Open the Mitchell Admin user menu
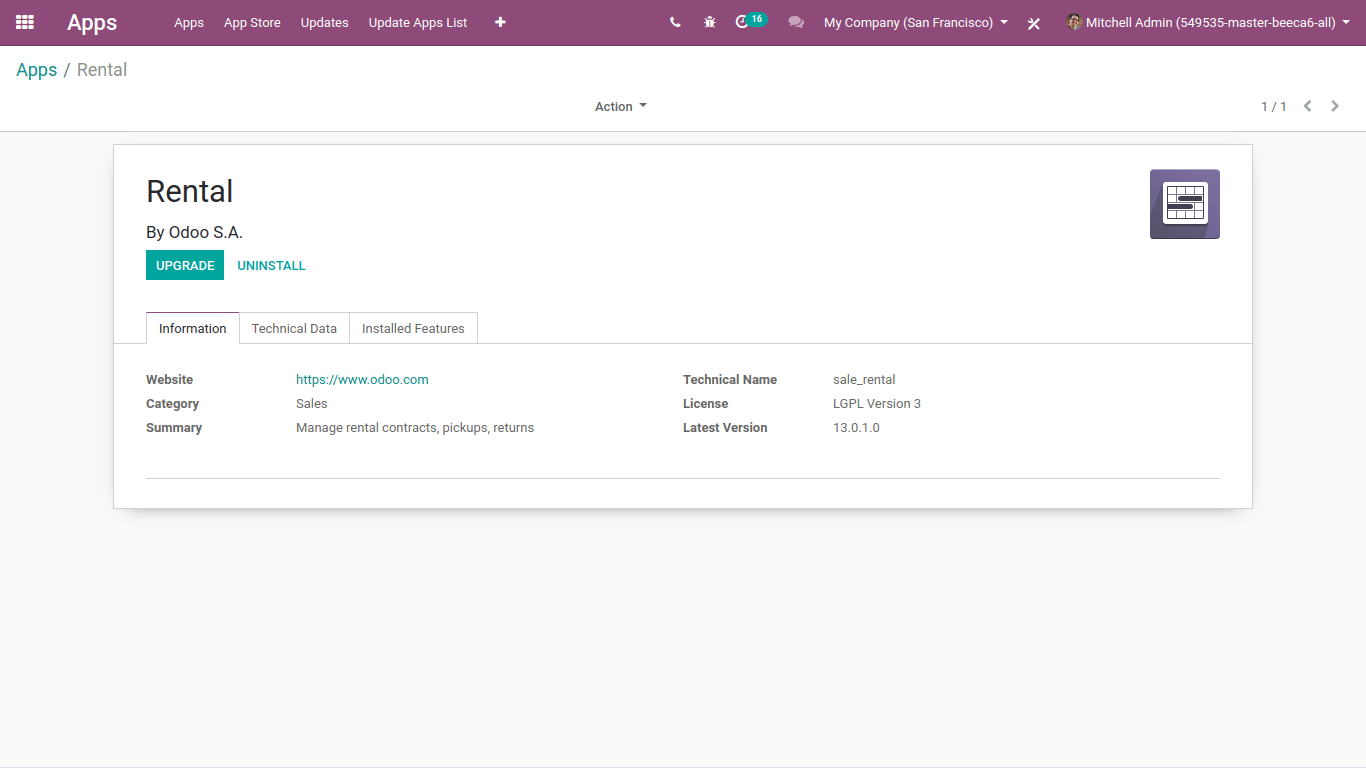Screen dimensions: 1366x768 pos(1208,22)
